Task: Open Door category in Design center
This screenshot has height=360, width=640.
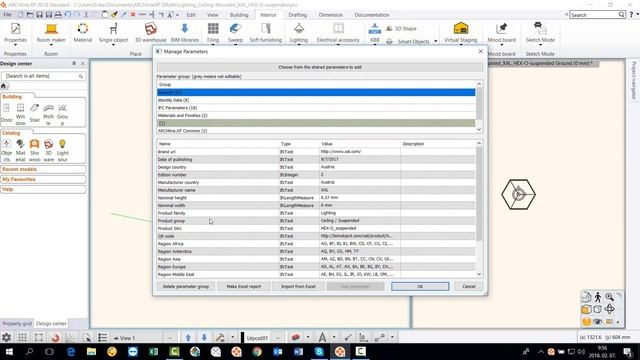Action: [x=7, y=113]
